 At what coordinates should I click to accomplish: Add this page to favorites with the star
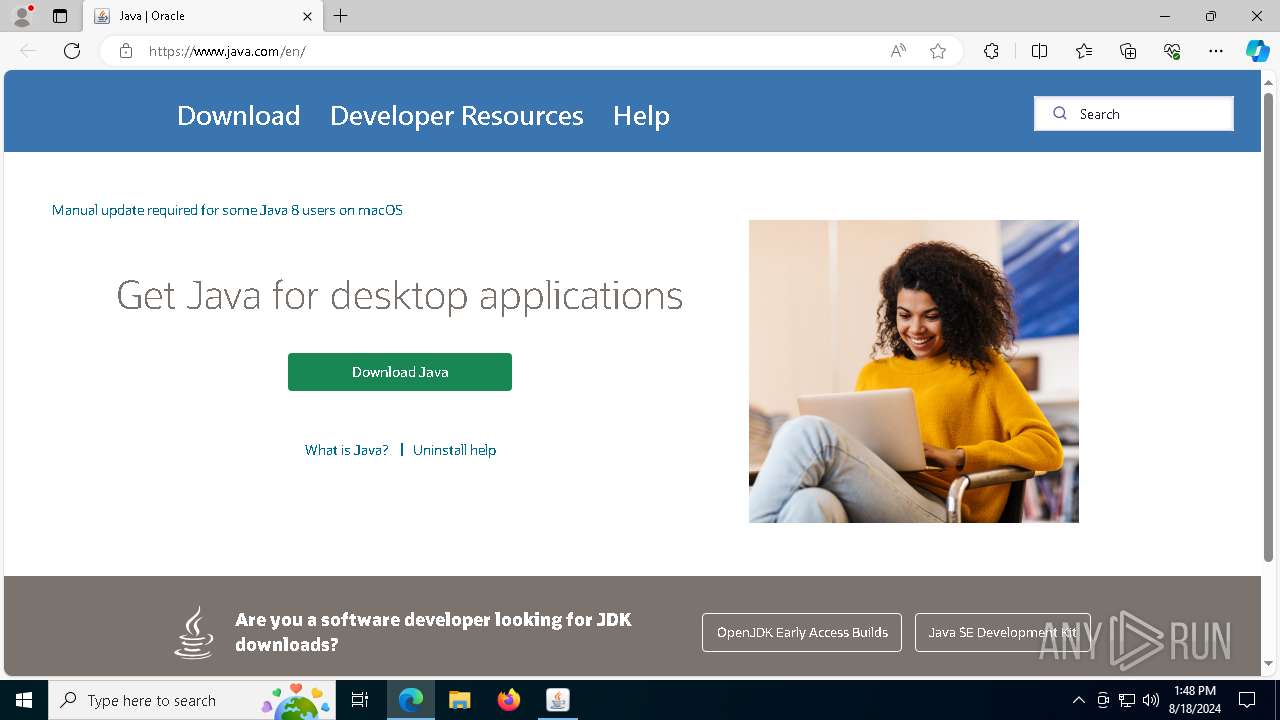pyautogui.click(x=938, y=51)
